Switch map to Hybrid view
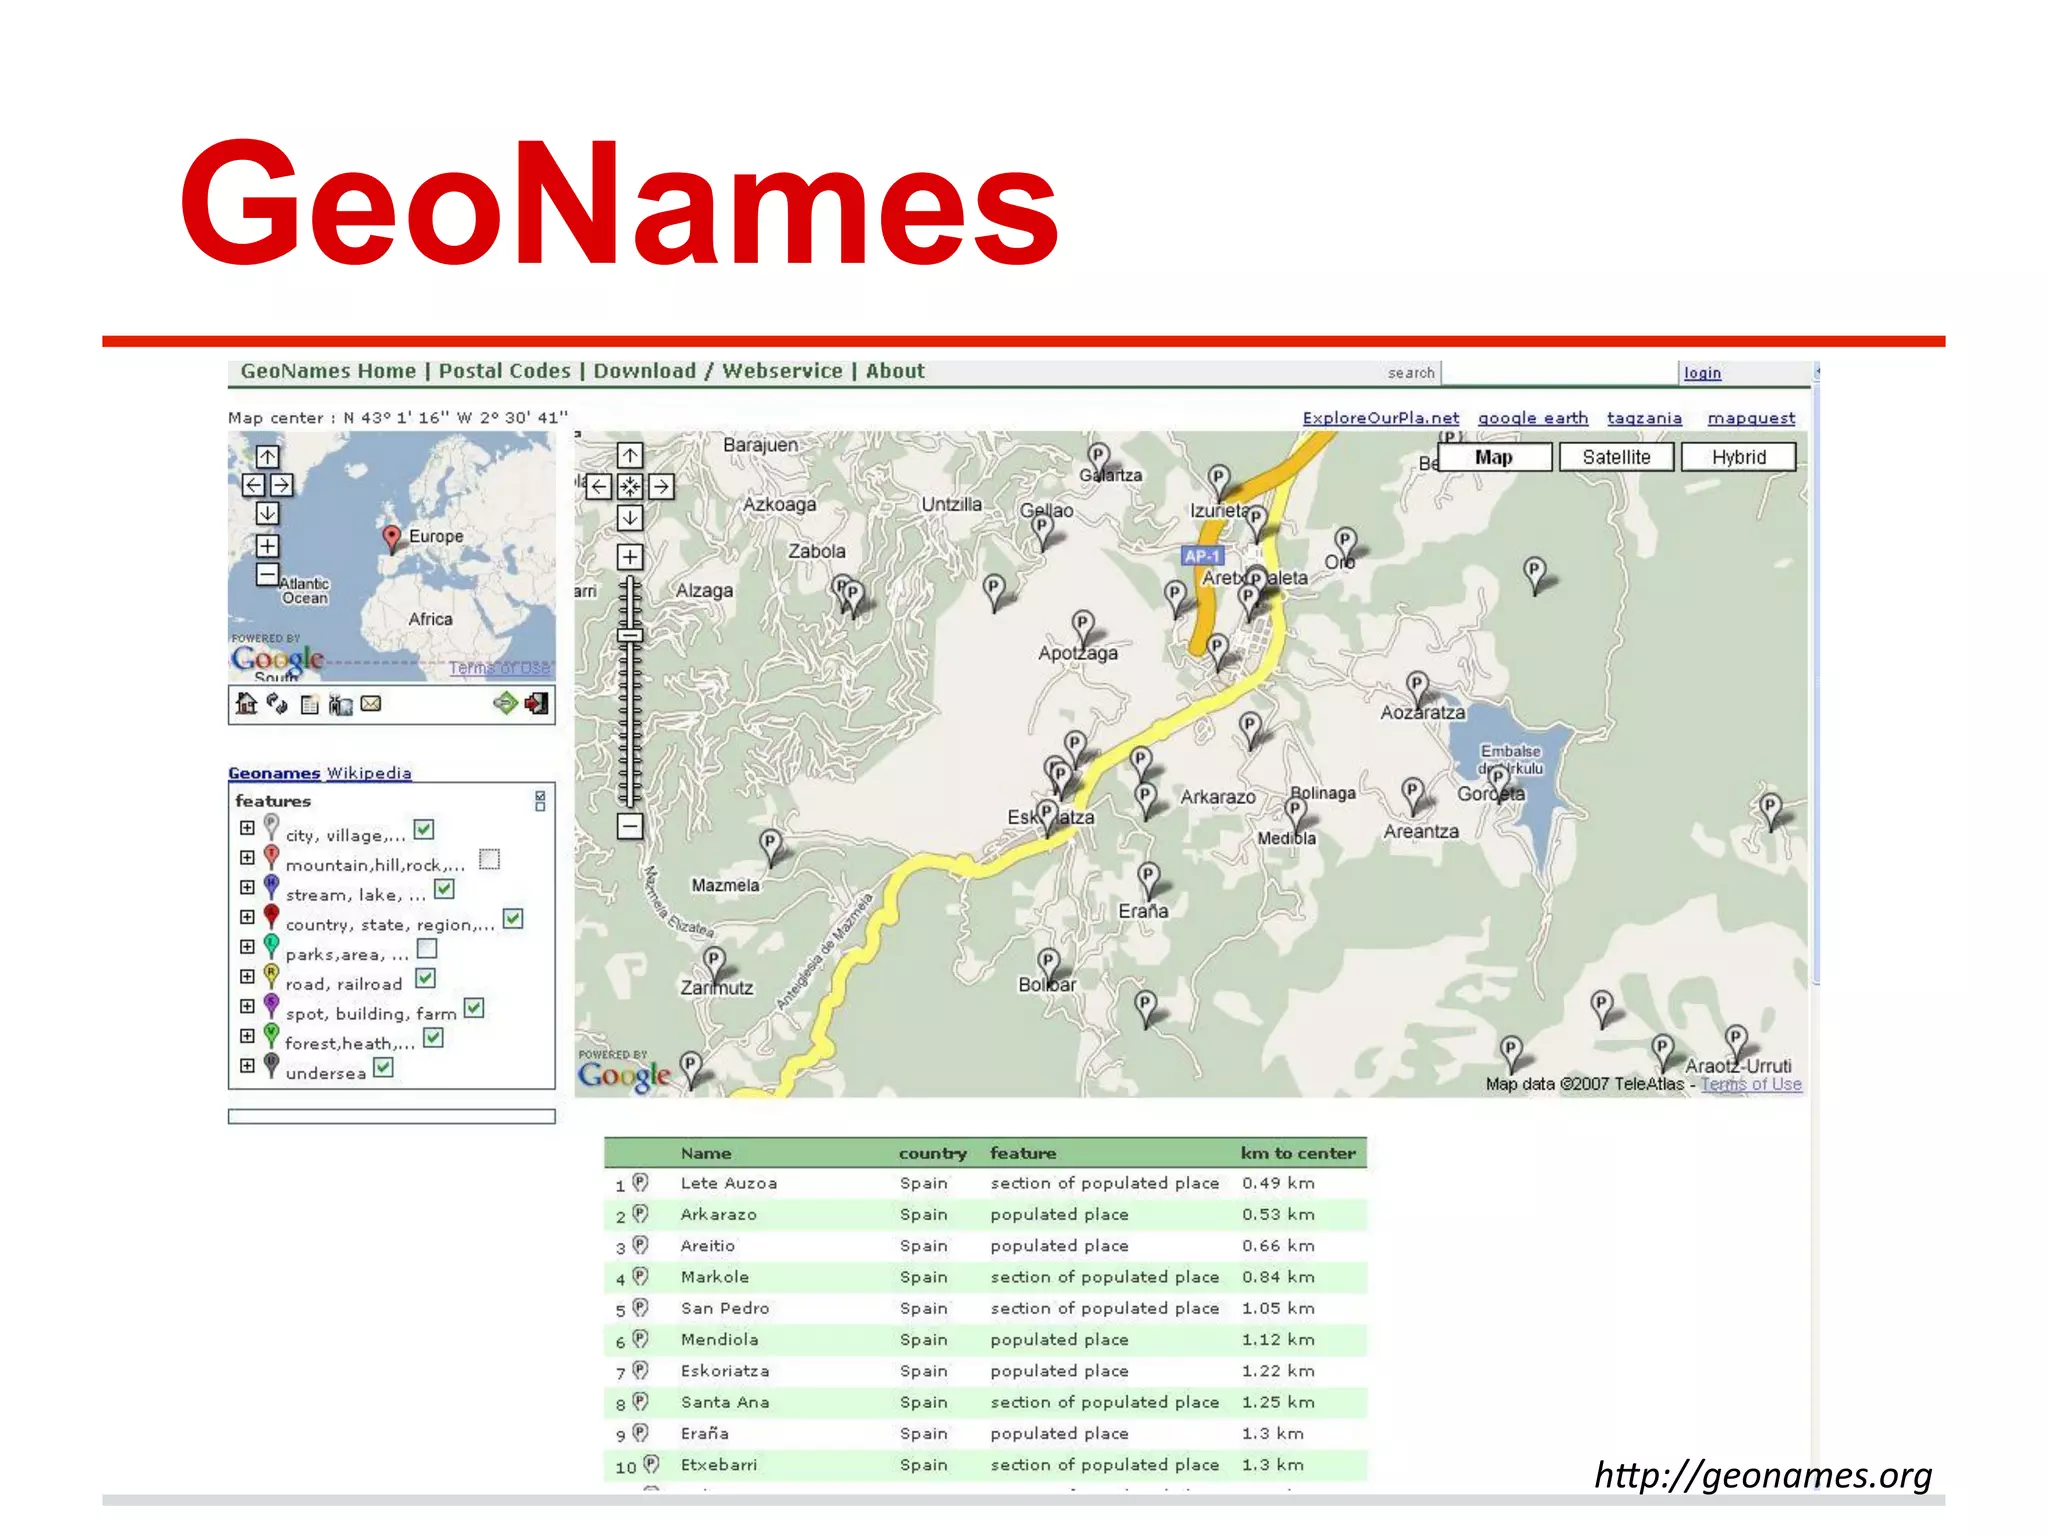This screenshot has width=2048, height=1536. pos(1738,457)
